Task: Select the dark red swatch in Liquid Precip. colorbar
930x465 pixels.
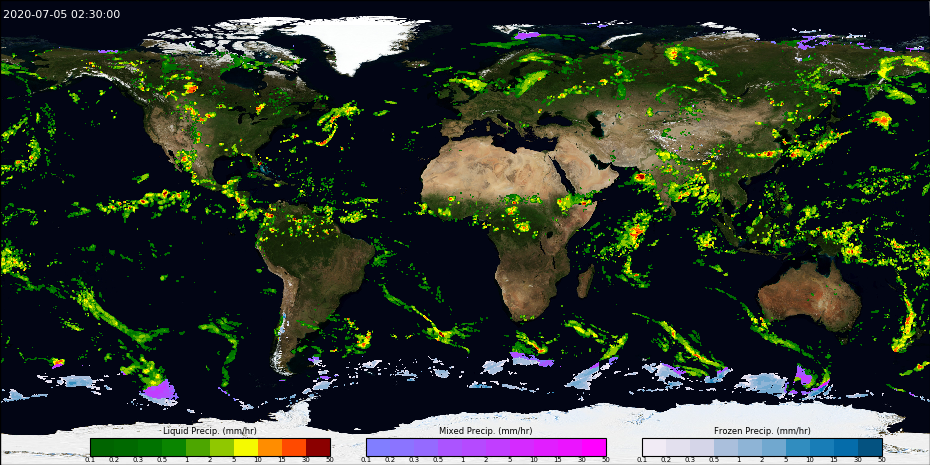Action: tap(318, 447)
